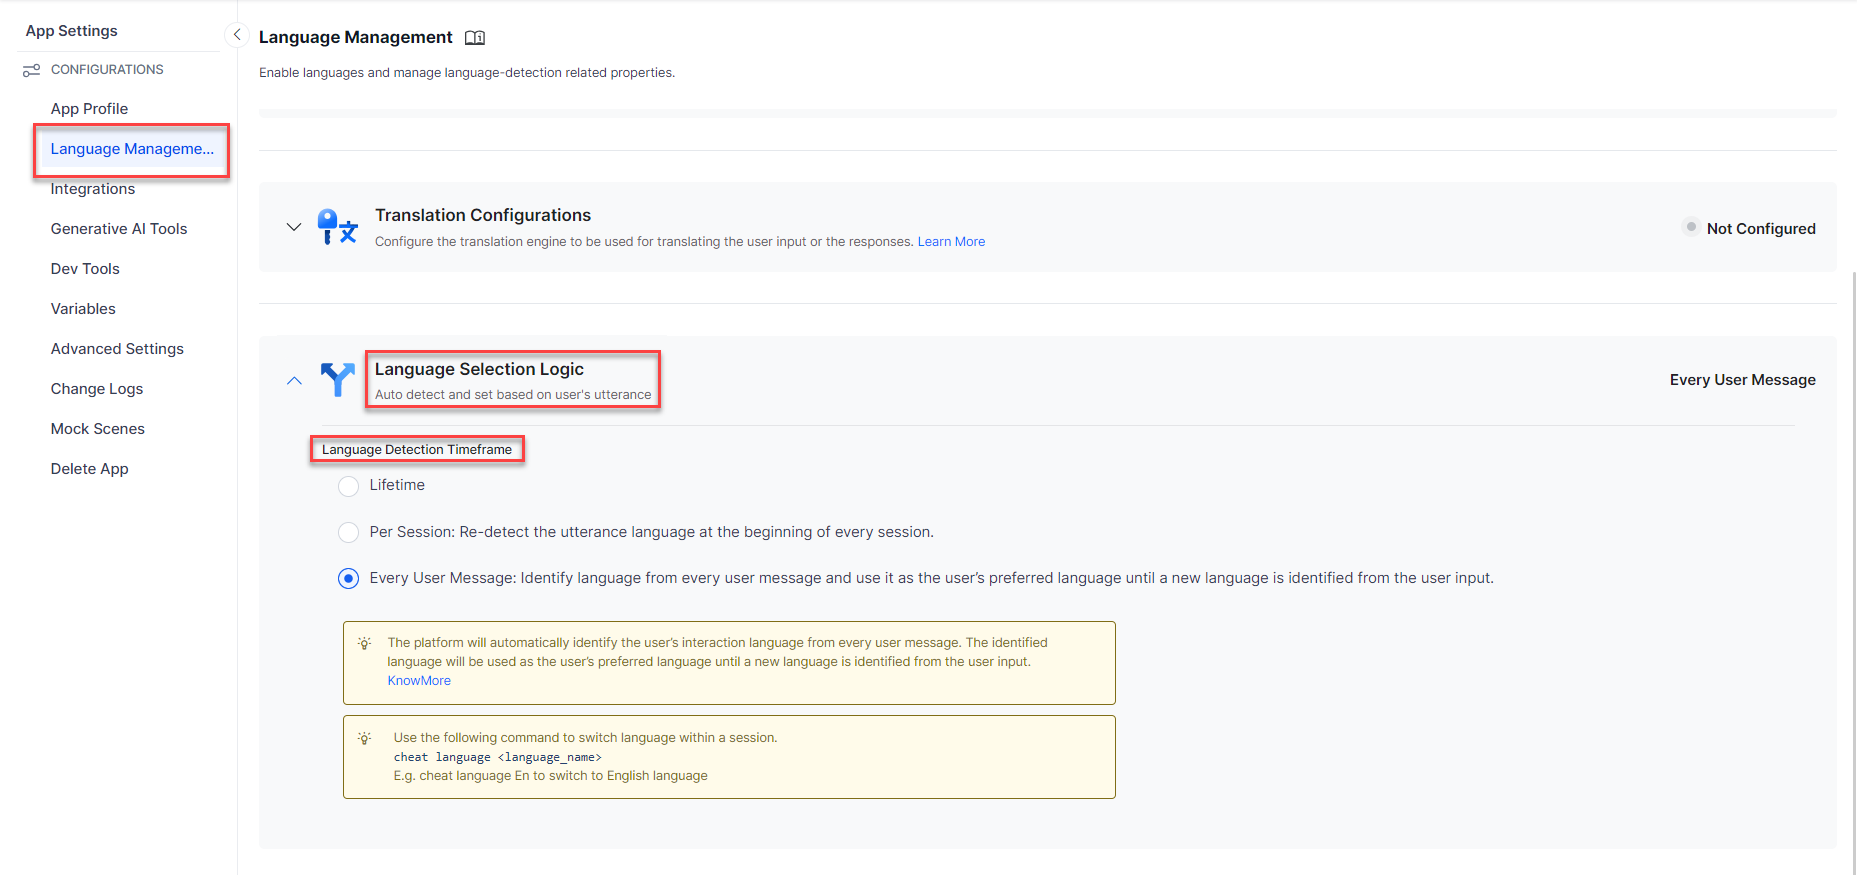This screenshot has height=875, width=1859.
Task: Click the Configurations sliders icon
Action: 31,70
